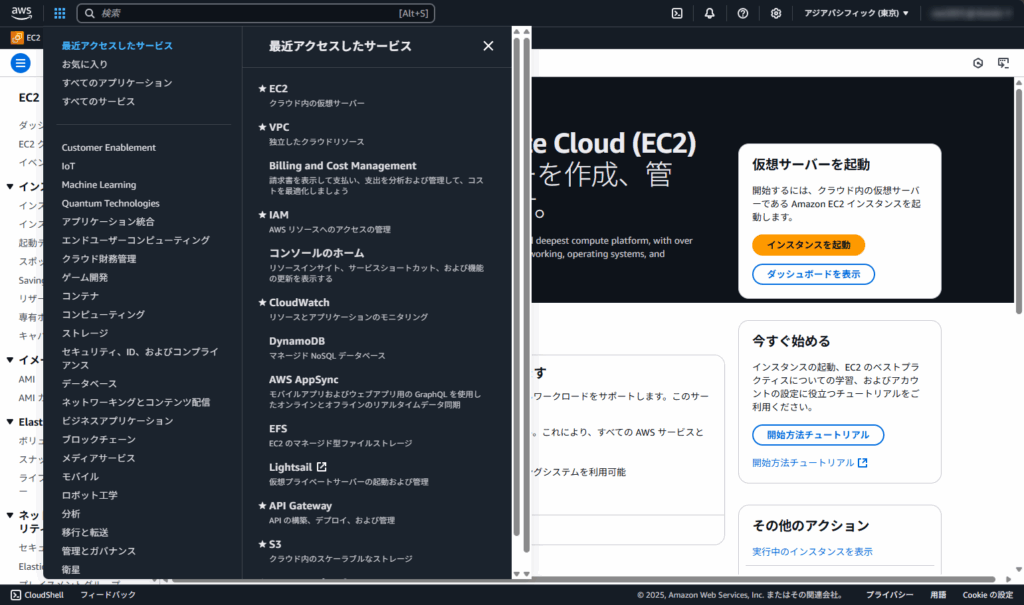The height and width of the screenshot is (605, 1024).
Task: Open 実行中のインスタンスを表示 link
Action: click(812, 551)
